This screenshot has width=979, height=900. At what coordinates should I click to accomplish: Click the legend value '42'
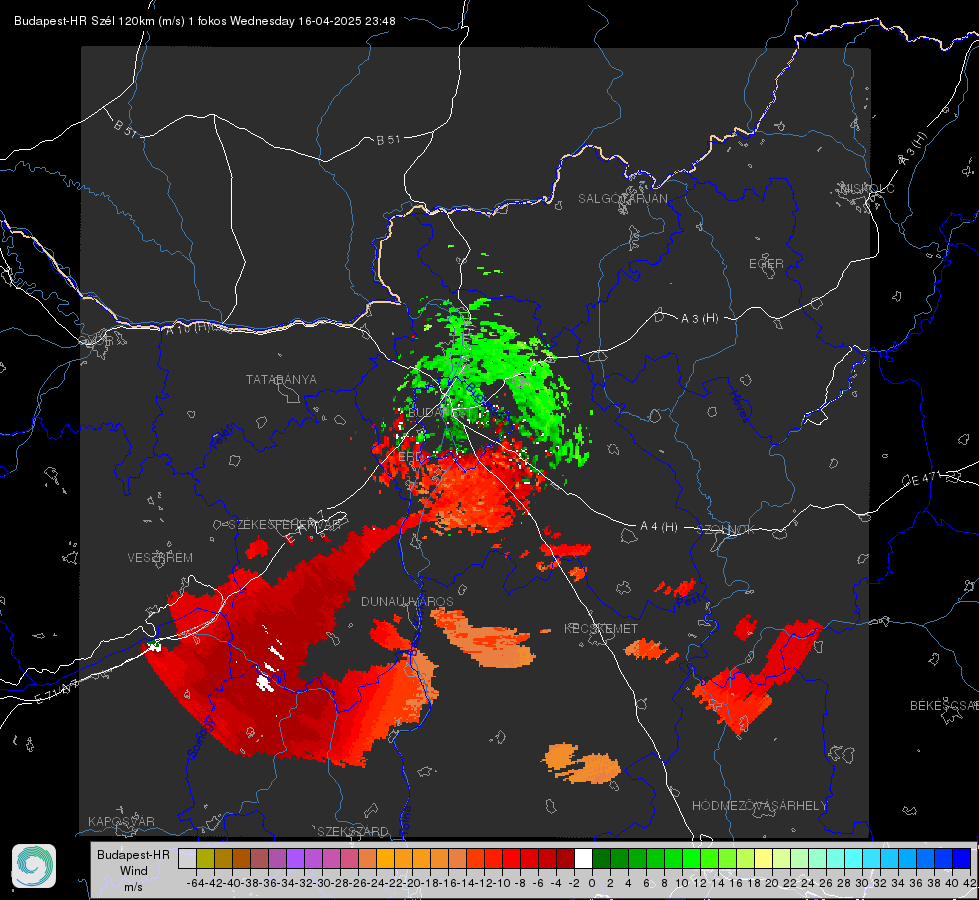point(969,883)
